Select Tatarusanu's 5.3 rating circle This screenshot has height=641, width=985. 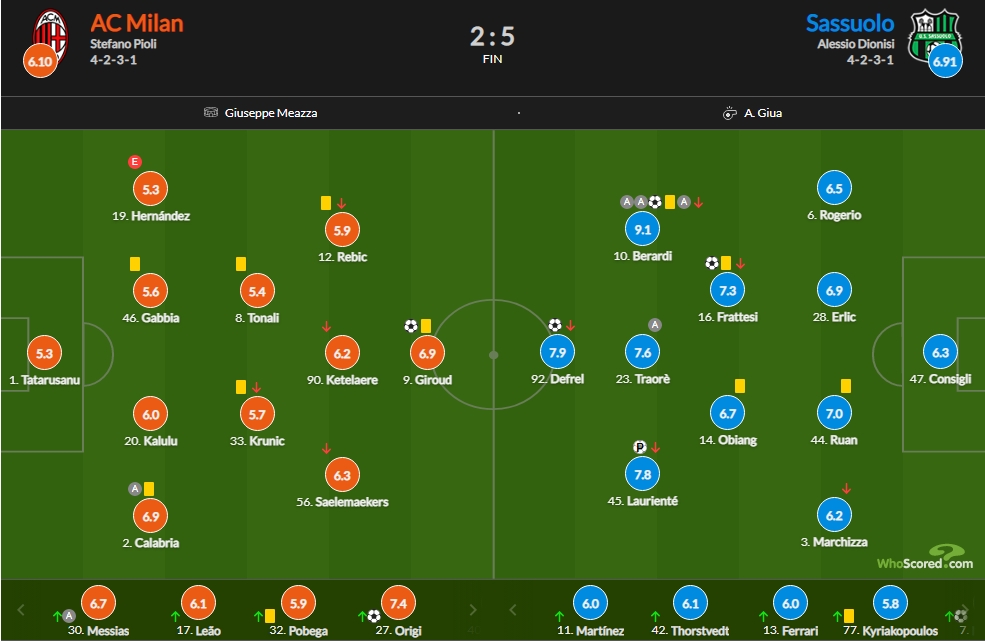[45, 353]
